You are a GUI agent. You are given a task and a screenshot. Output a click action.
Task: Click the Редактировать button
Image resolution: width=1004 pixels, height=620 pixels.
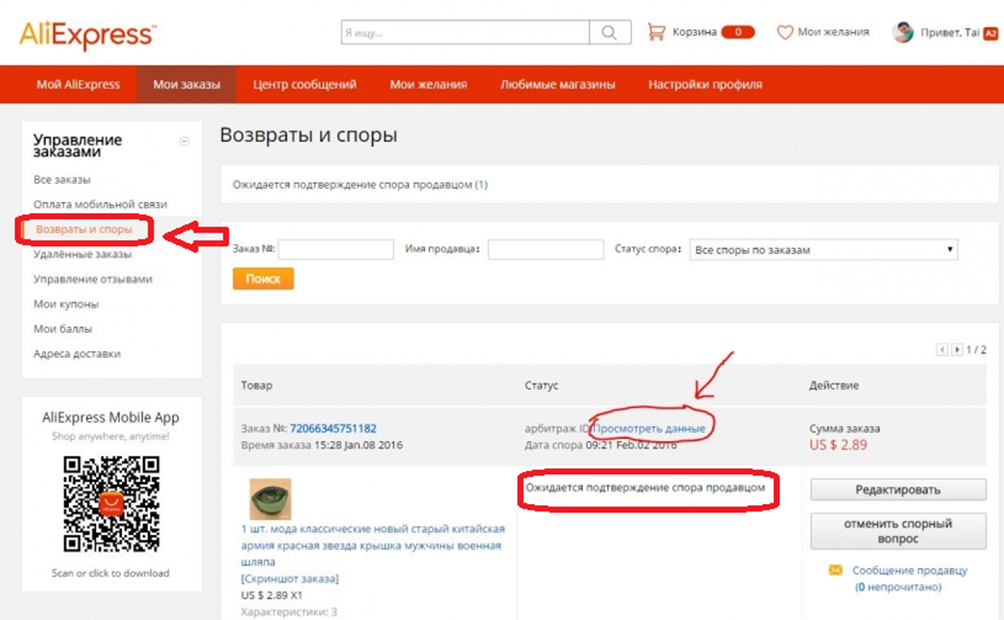[x=898, y=490]
